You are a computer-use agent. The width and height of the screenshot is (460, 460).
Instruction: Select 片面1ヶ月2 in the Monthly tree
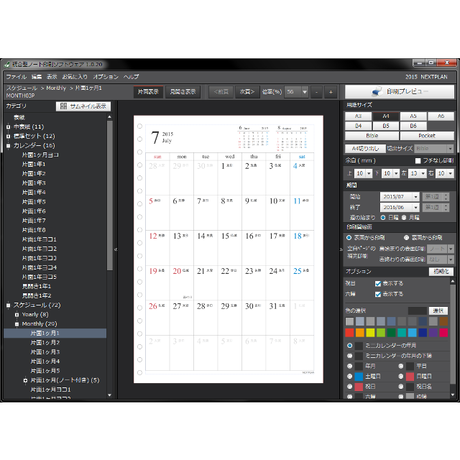(x=45, y=343)
